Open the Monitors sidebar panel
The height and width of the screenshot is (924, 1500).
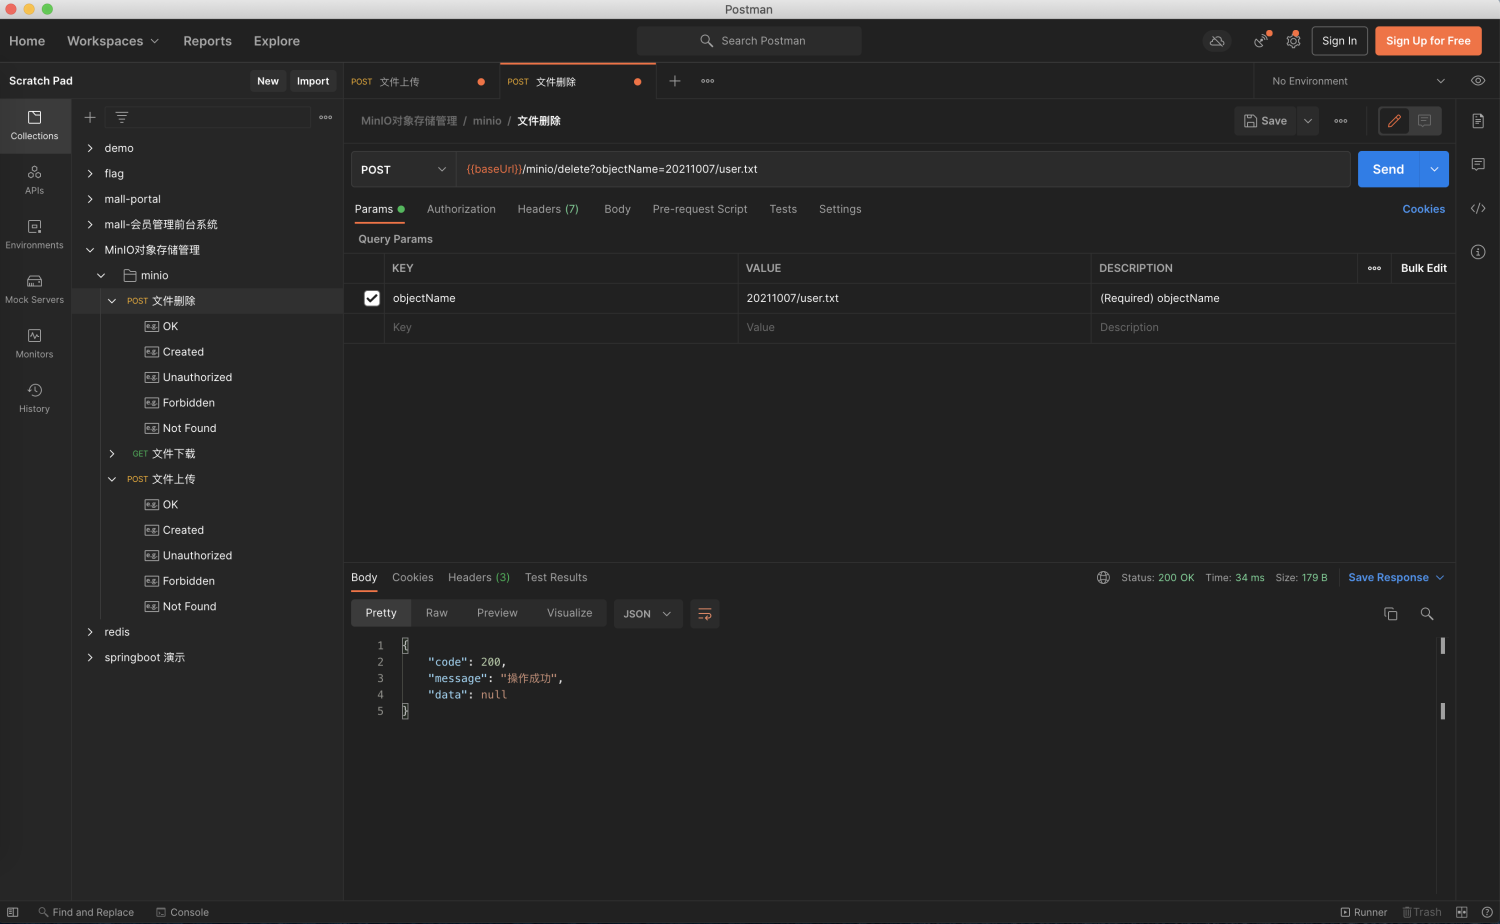tap(35, 344)
